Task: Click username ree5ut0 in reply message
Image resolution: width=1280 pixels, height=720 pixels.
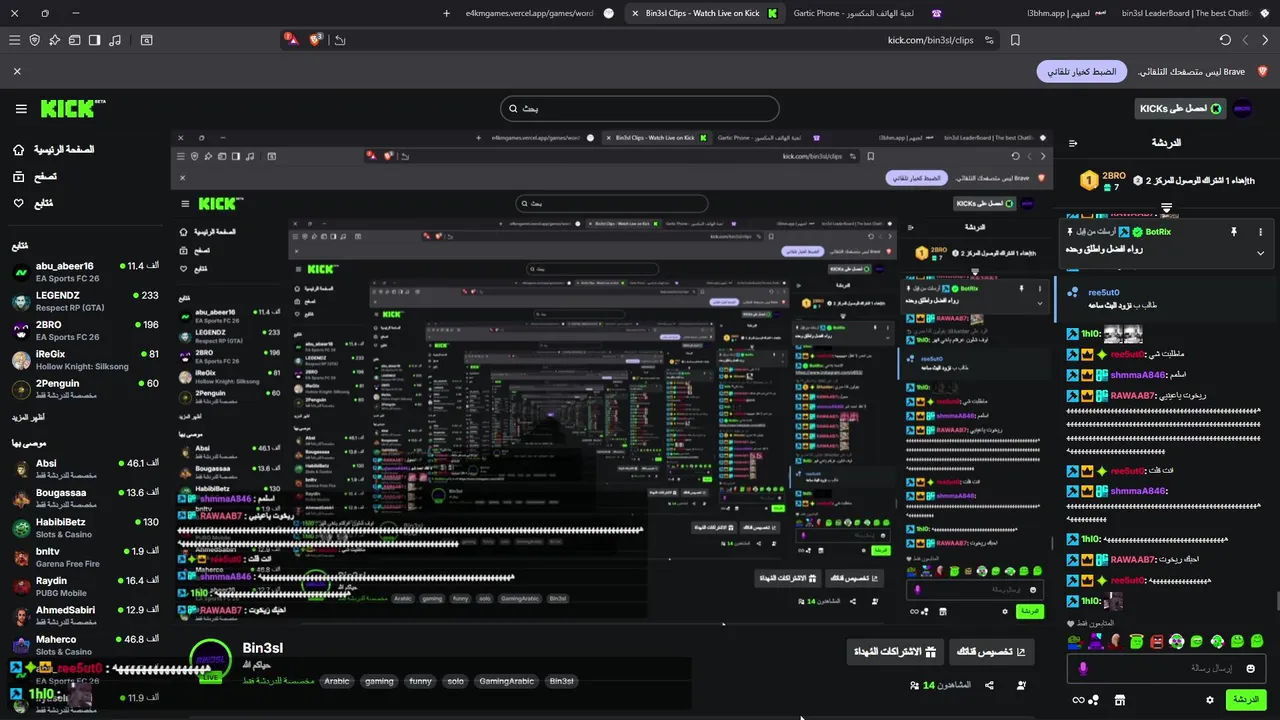Action: coord(1103,293)
